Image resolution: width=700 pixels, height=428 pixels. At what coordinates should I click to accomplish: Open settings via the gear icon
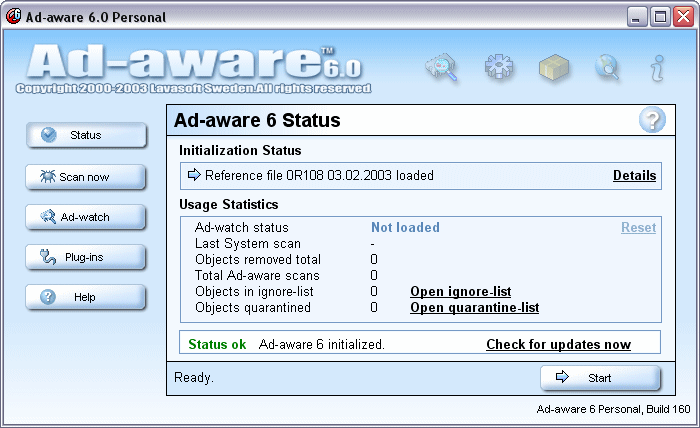[499, 67]
